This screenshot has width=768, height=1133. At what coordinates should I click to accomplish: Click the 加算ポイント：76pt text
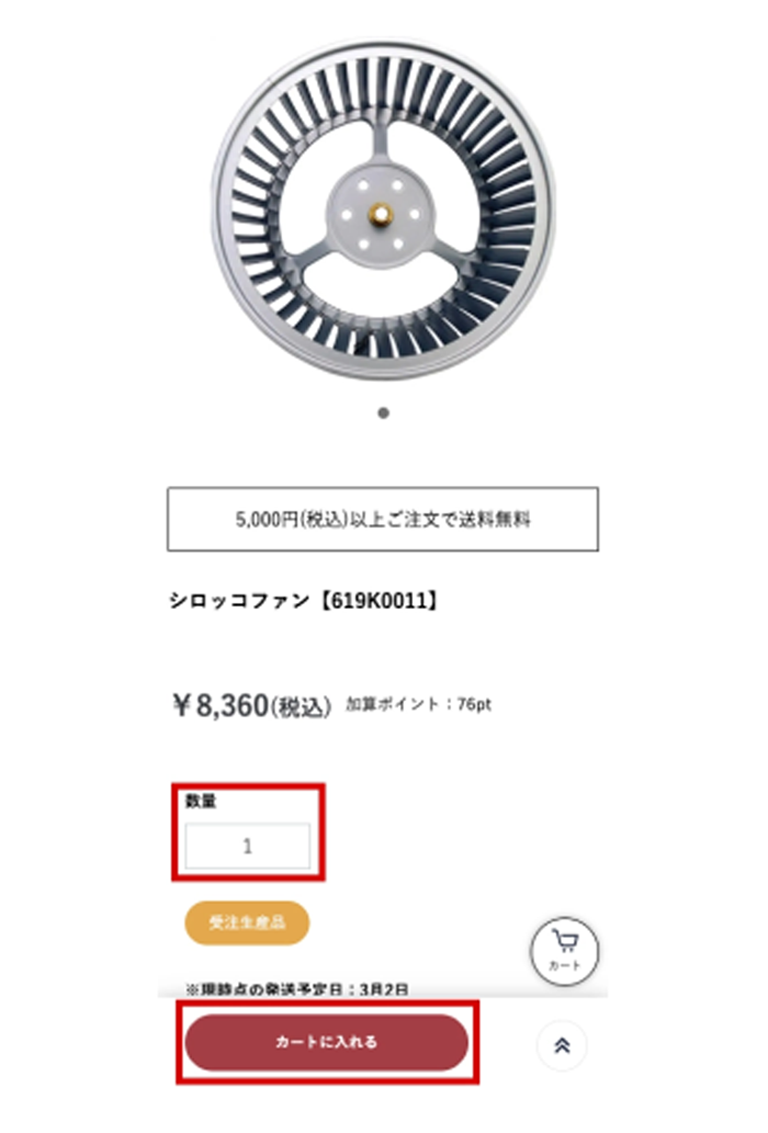[x=419, y=705]
